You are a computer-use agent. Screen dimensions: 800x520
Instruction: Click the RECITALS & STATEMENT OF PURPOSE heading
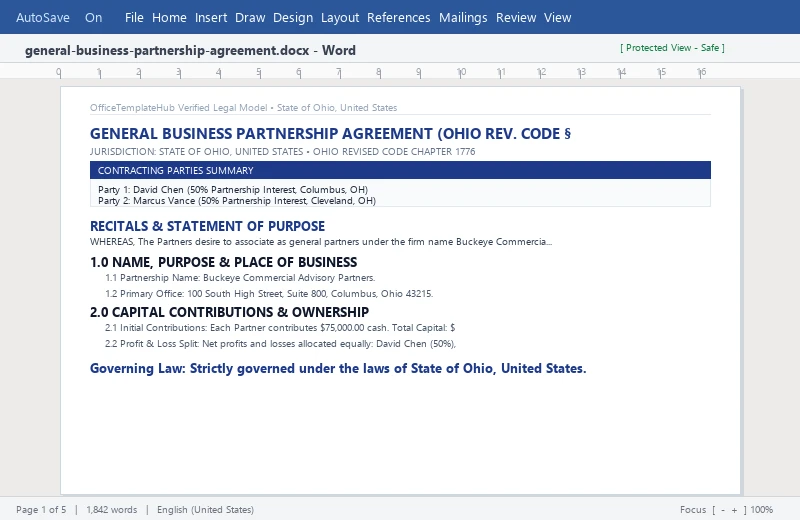[x=207, y=226]
